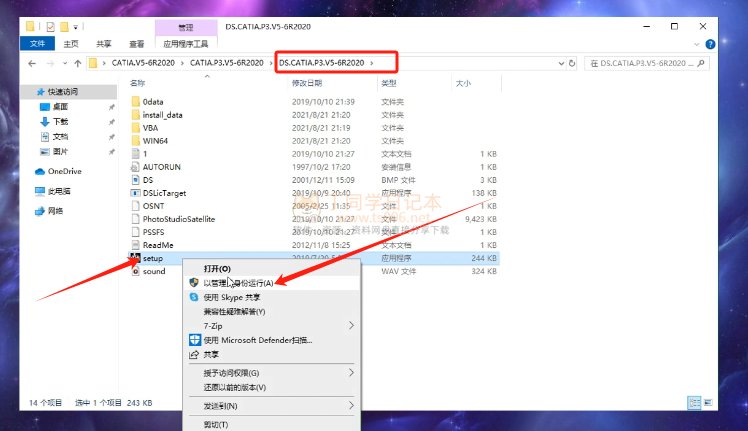Sort by the 名称 column header
Viewport: 748px width, 431px height.
coord(137,83)
